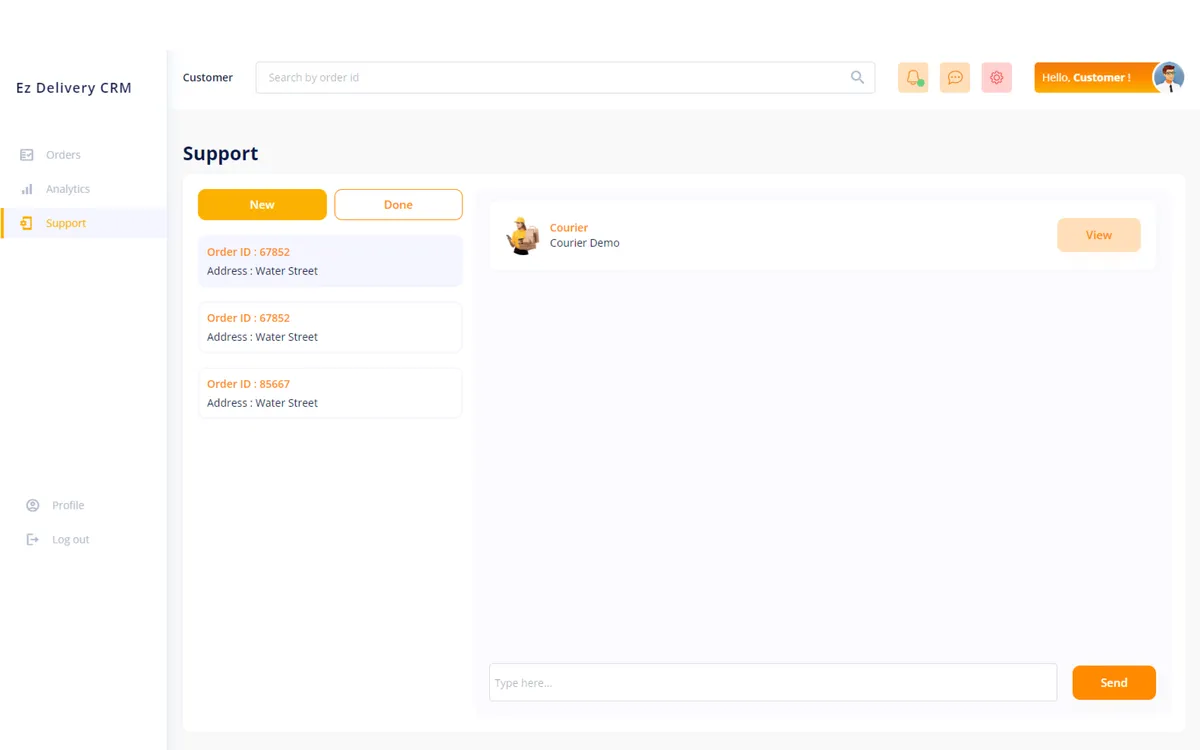Click the Support page heading

pyautogui.click(x=220, y=154)
